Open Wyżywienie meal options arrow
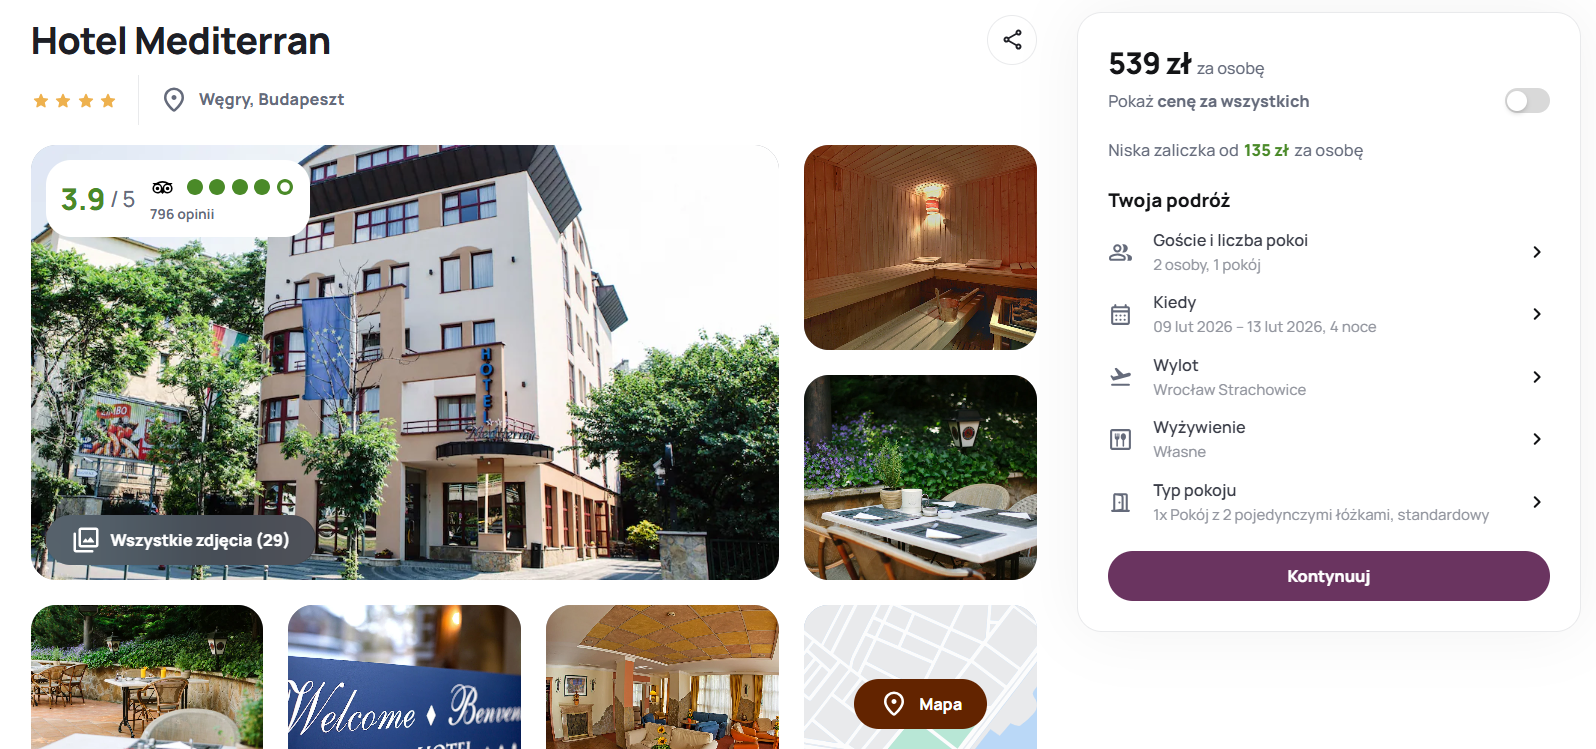The image size is (1596, 749). [1537, 439]
